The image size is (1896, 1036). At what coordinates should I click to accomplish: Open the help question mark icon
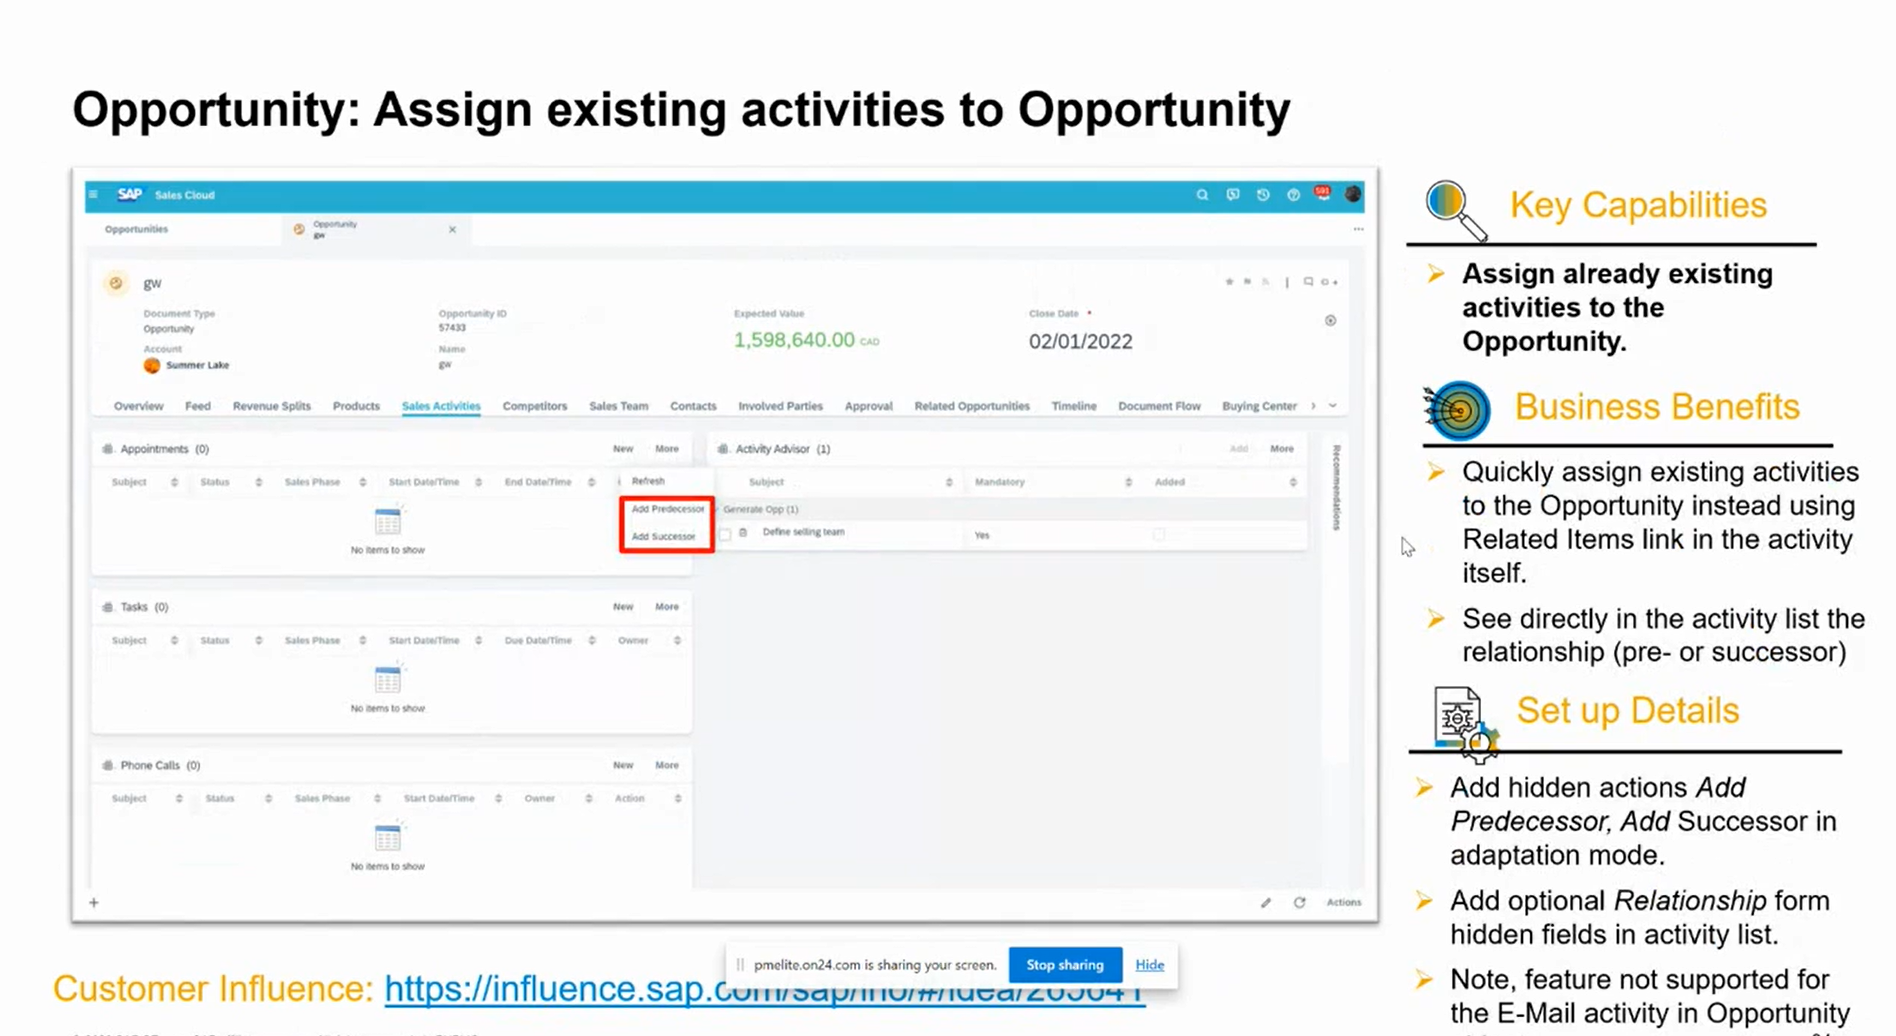(1293, 195)
